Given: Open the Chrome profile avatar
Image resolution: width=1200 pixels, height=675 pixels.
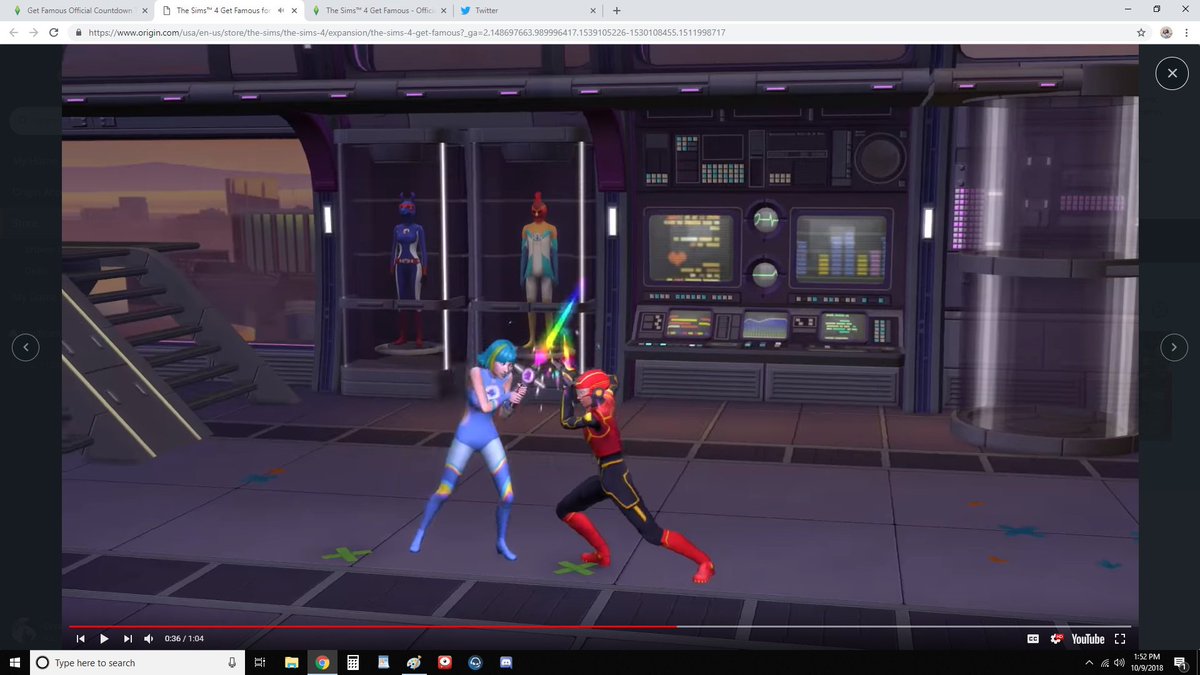Looking at the screenshot, I should click(1166, 32).
